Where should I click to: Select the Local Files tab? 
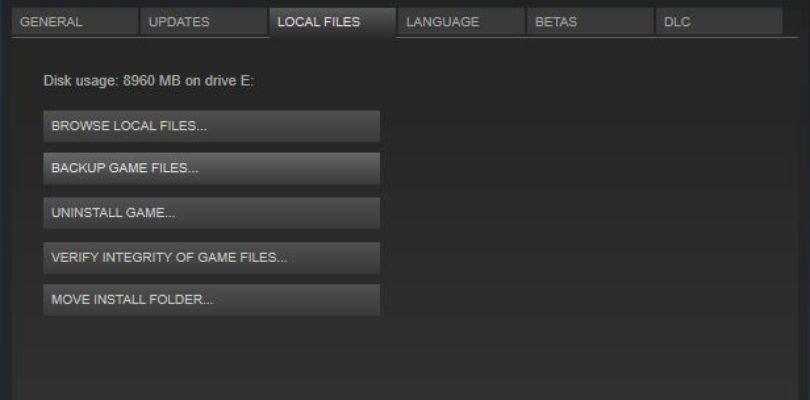pyautogui.click(x=333, y=22)
